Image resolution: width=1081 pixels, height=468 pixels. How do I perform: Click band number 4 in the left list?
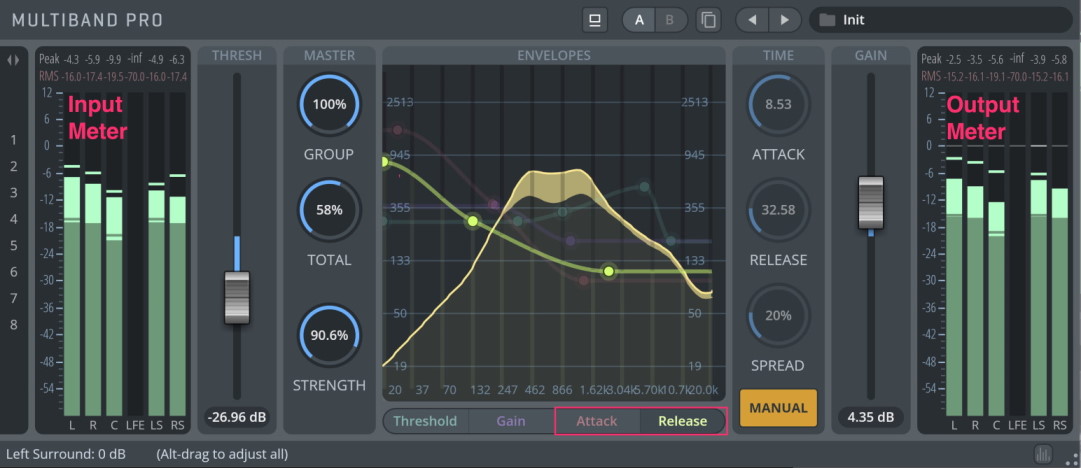pyautogui.click(x=13, y=219)
